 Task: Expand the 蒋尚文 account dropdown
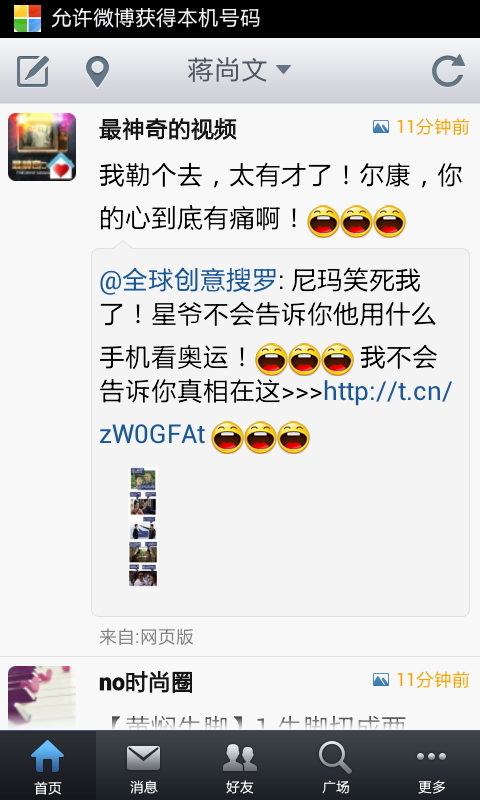tap(239, 70)
